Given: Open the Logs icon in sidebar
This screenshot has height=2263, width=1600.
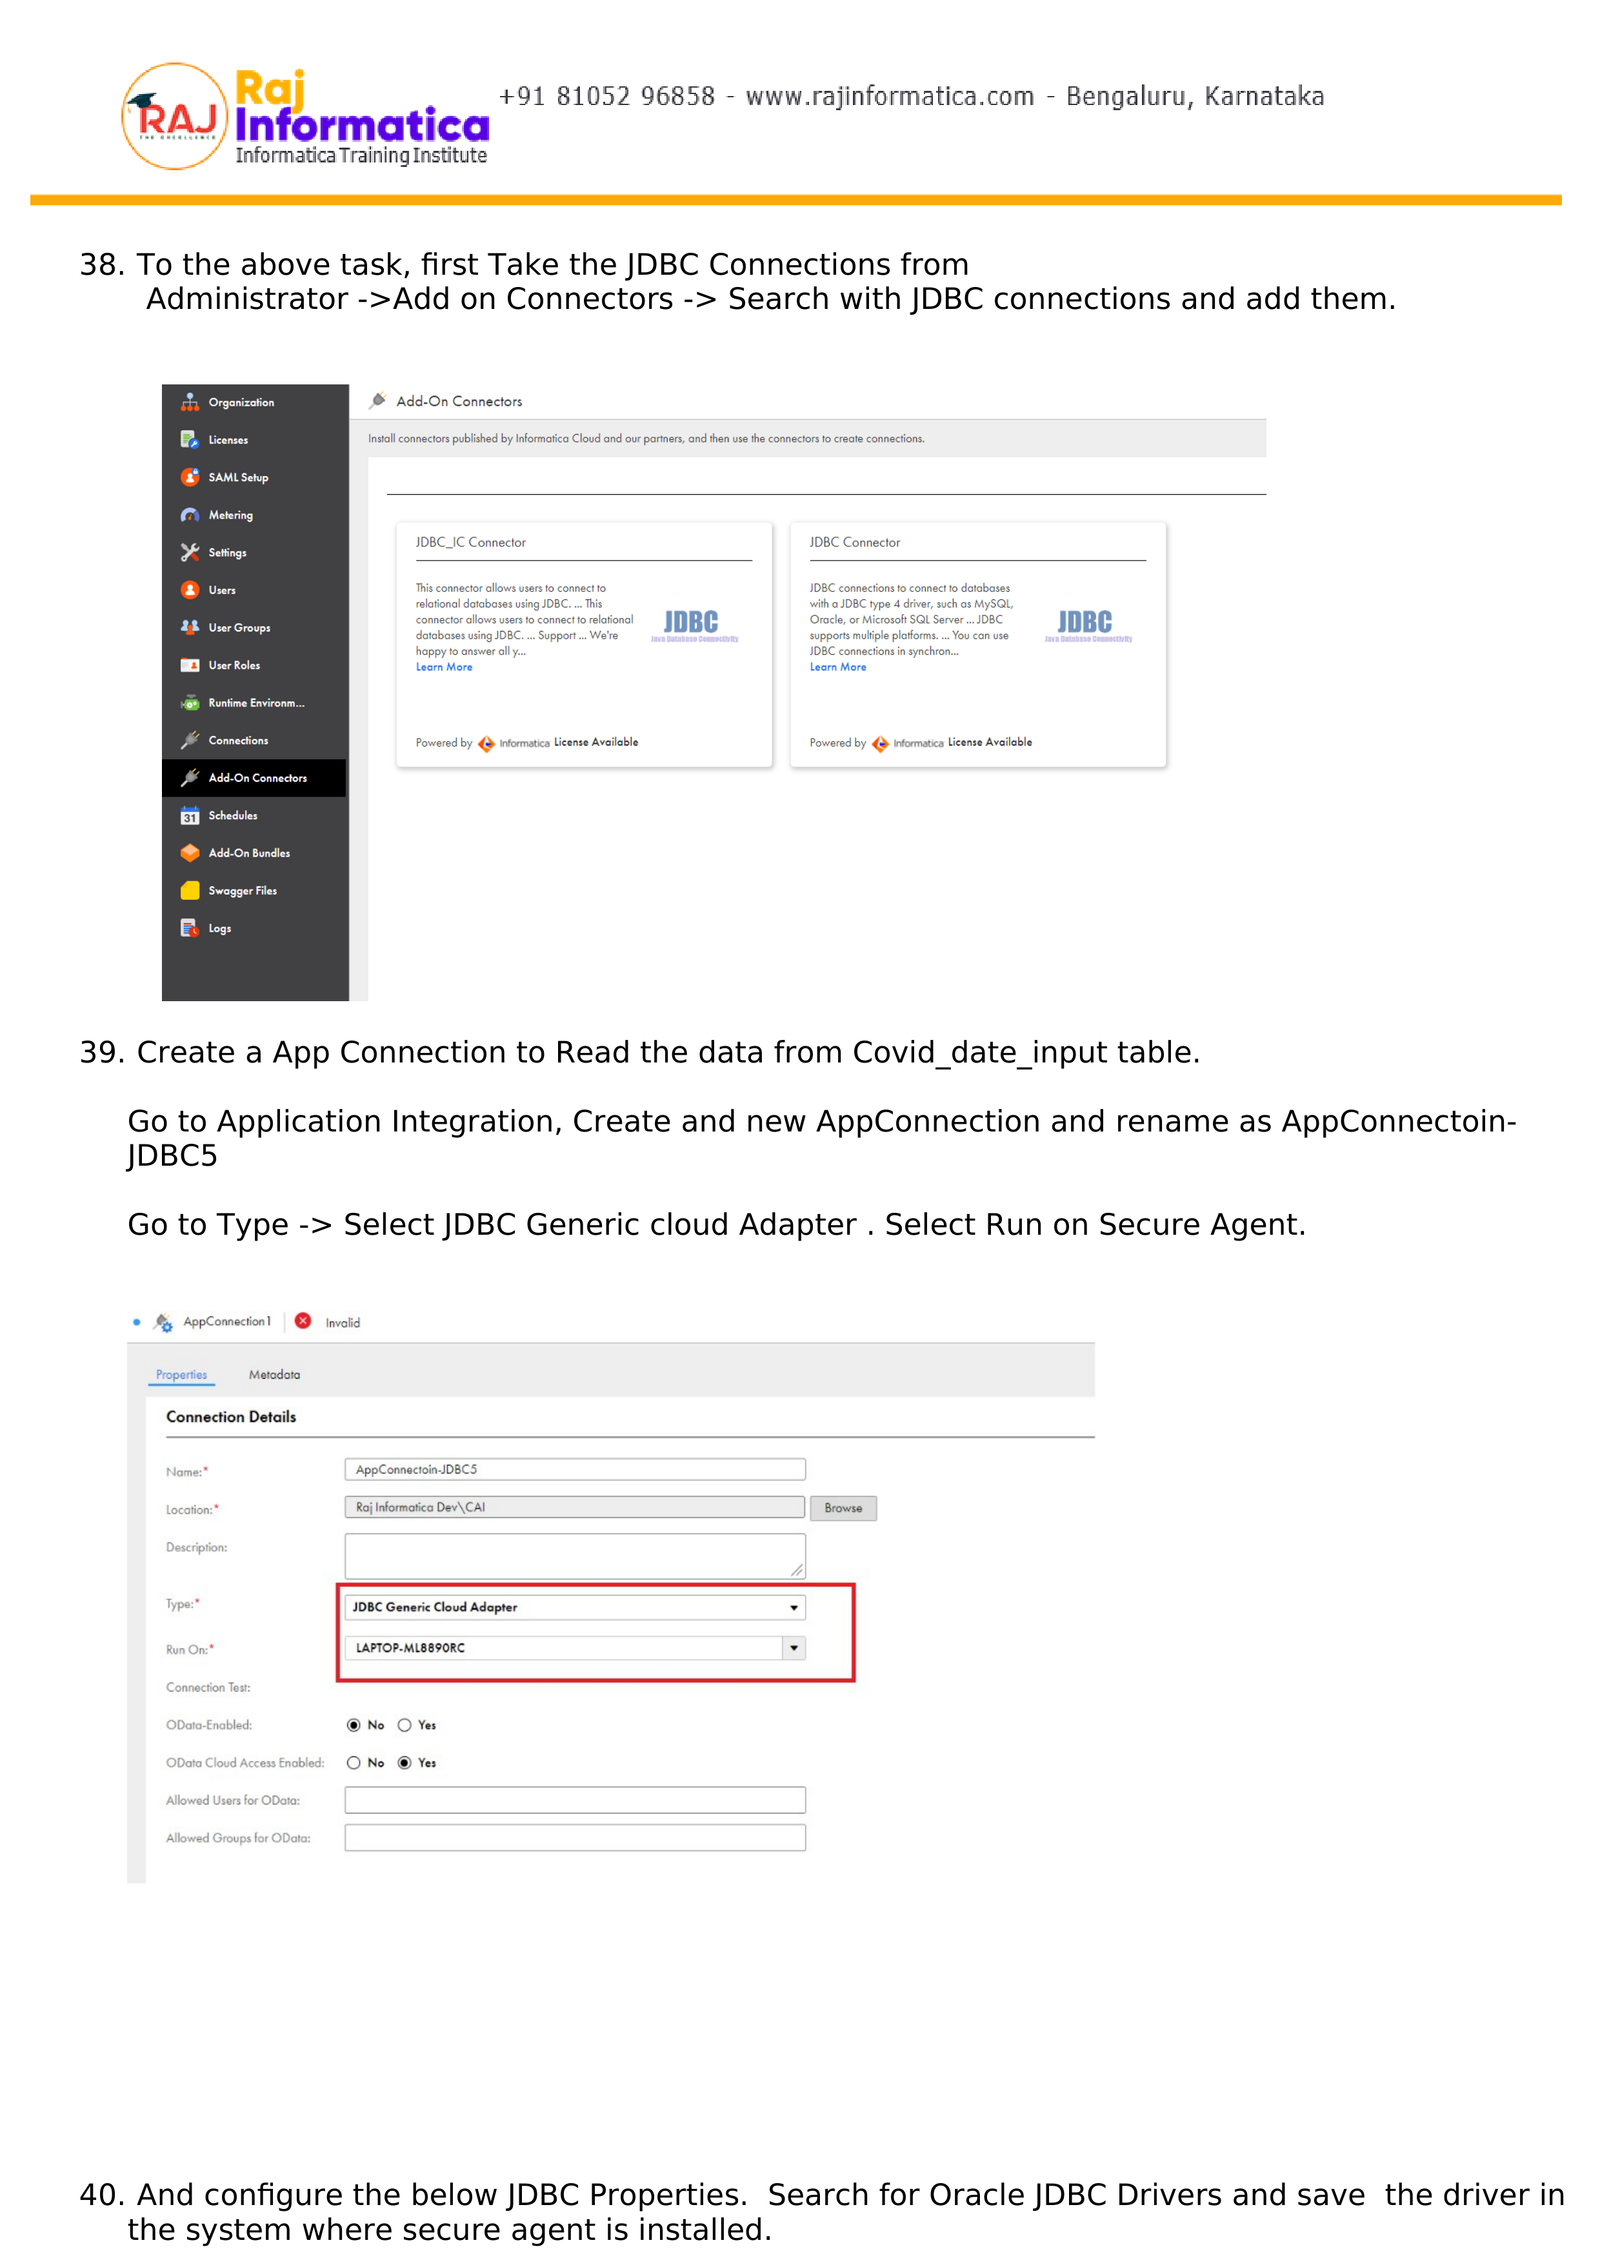Looking at the screenshot, I should (189, 928).
